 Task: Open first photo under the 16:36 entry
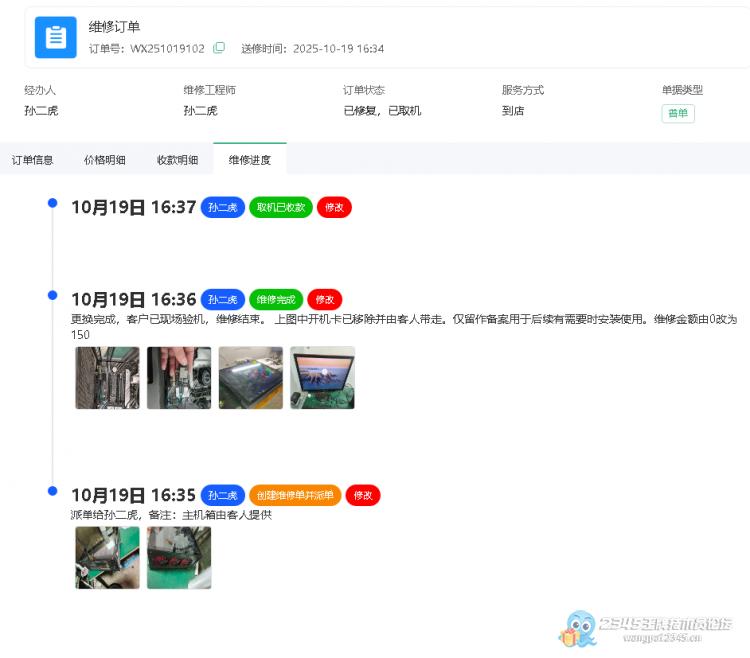[x=107, y=378]
